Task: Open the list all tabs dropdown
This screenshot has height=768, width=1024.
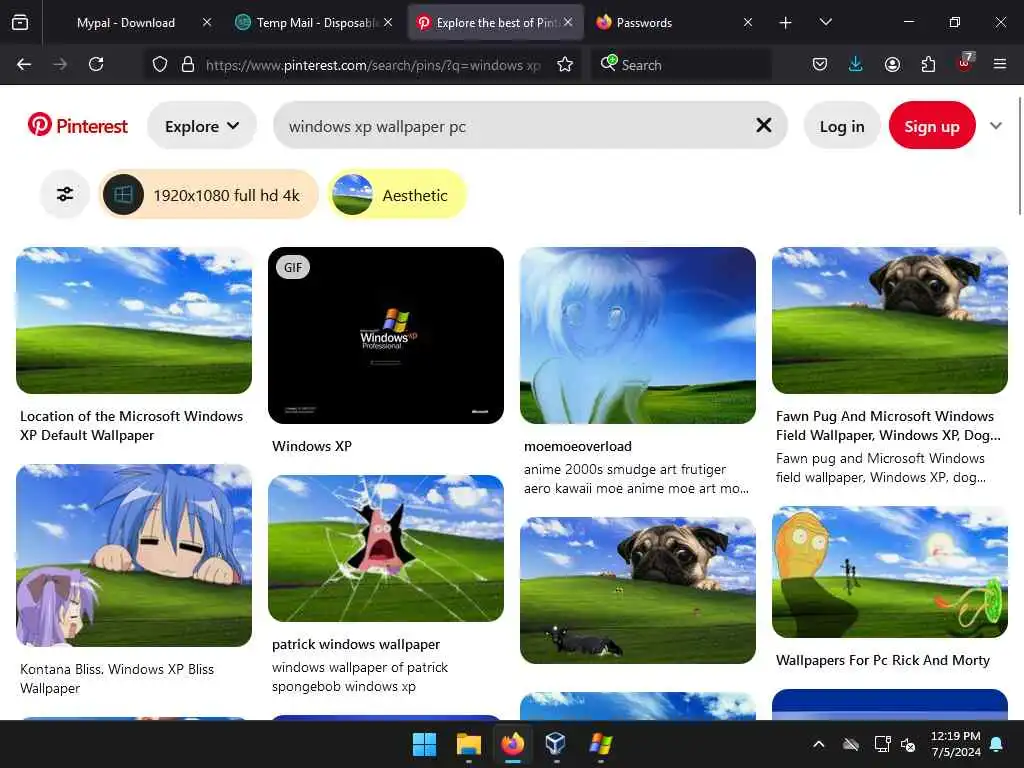Action: pos(825,22)
